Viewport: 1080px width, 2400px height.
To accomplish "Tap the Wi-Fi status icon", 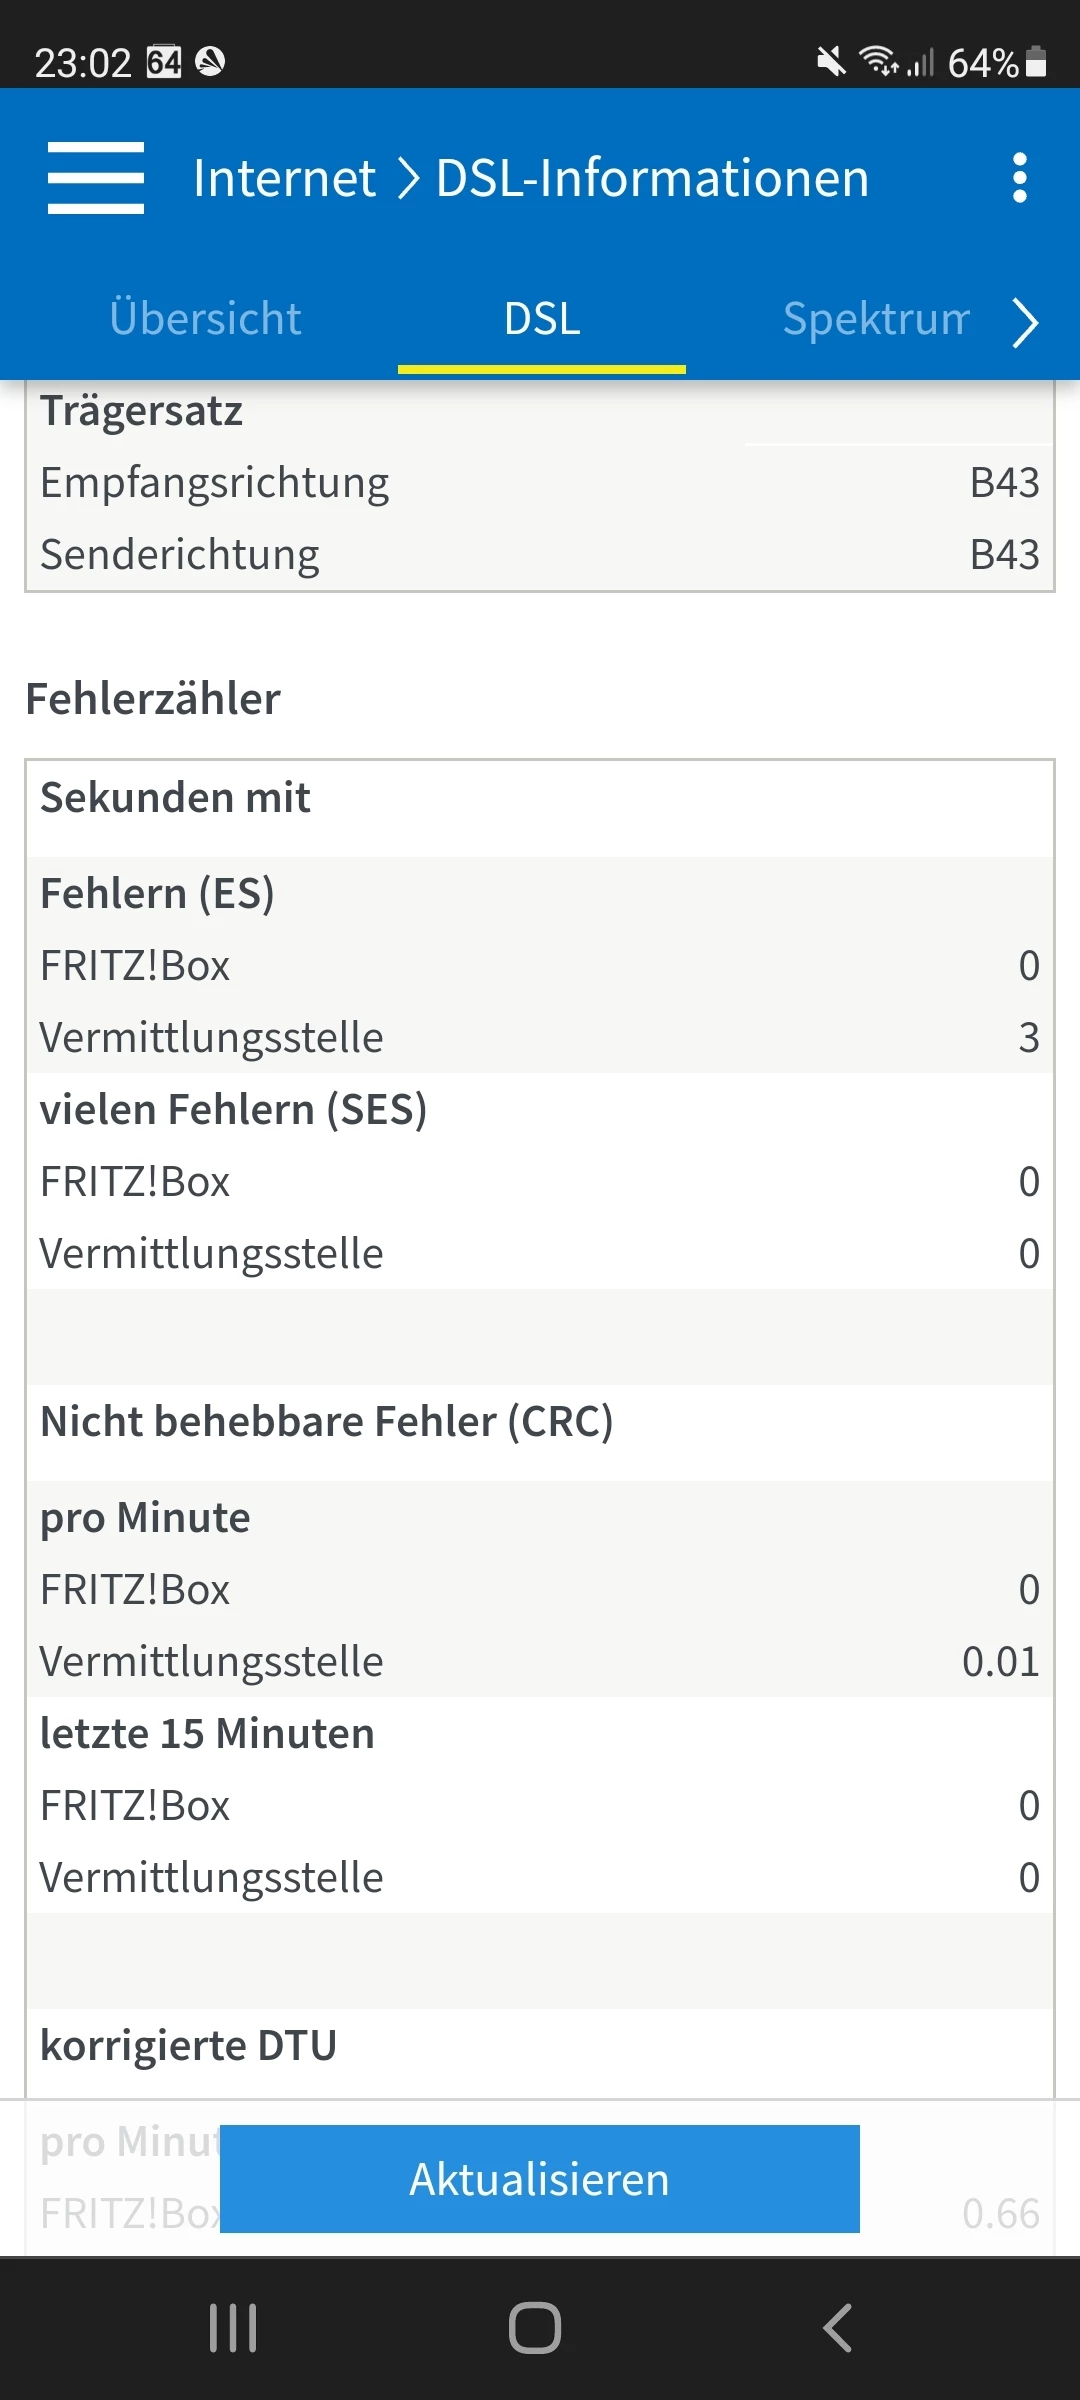I will (x=879, y=62).
